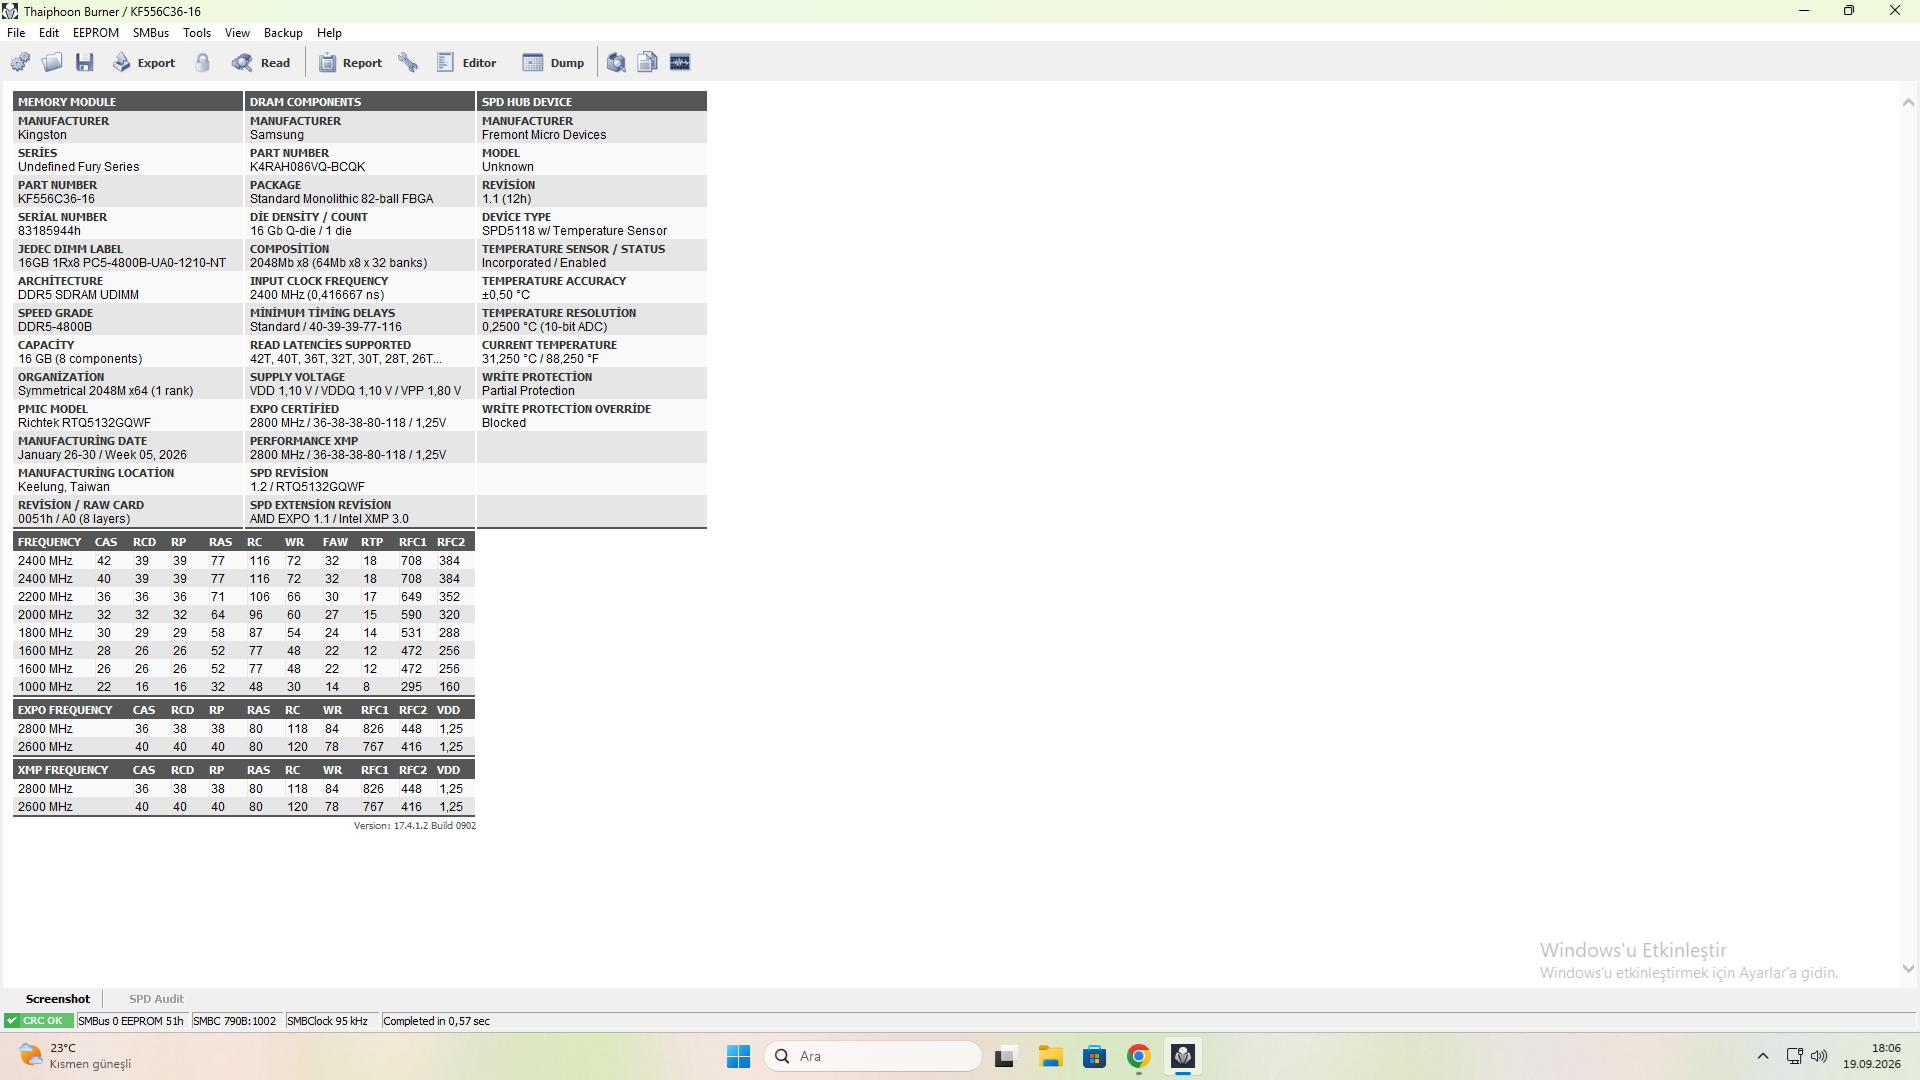Click the magnifier search icon in toolbar

coord(616,62)
